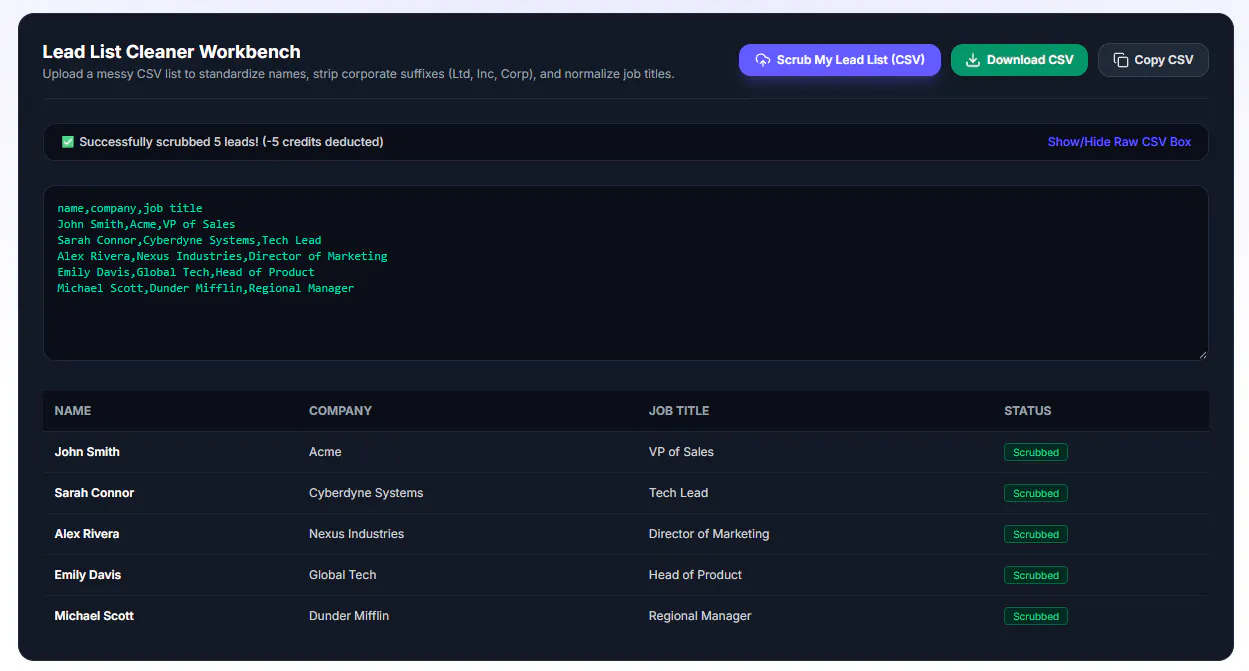Select the John Smith name cell
Viewport: 1249px width, 671px height.
coord(87,452)
